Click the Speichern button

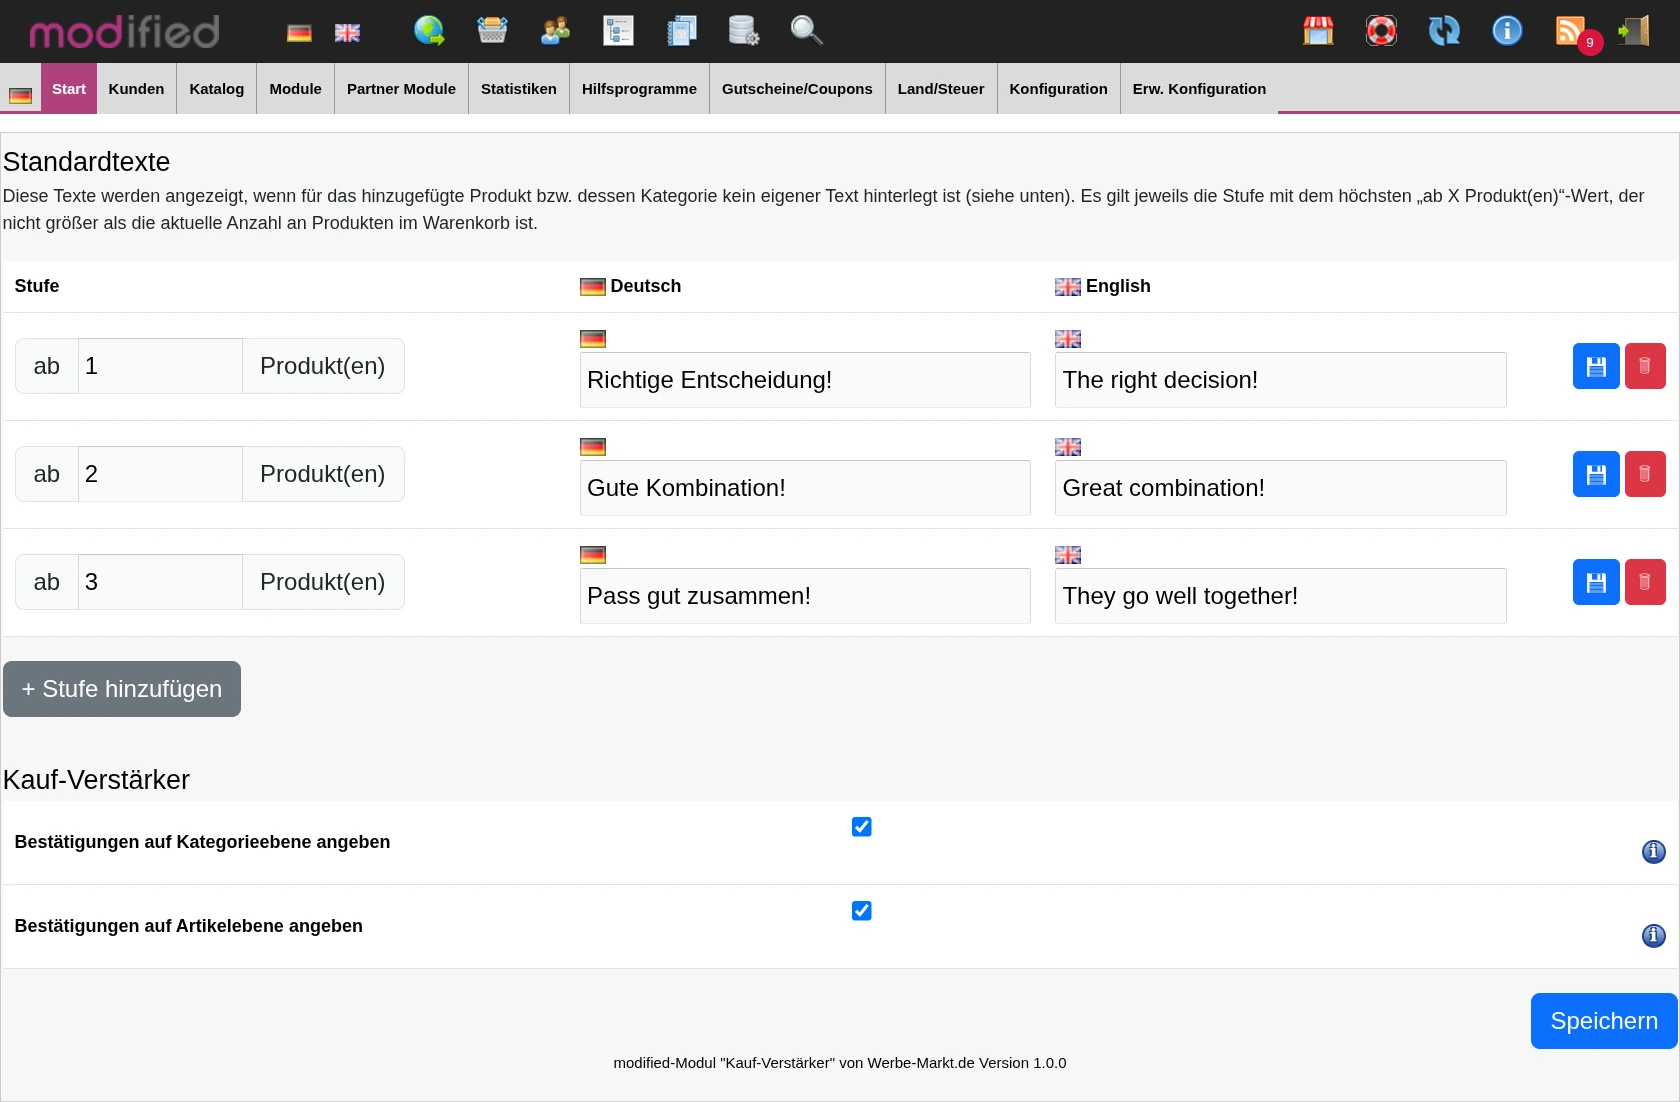pyautogui.click(x=1604, y=1021)
